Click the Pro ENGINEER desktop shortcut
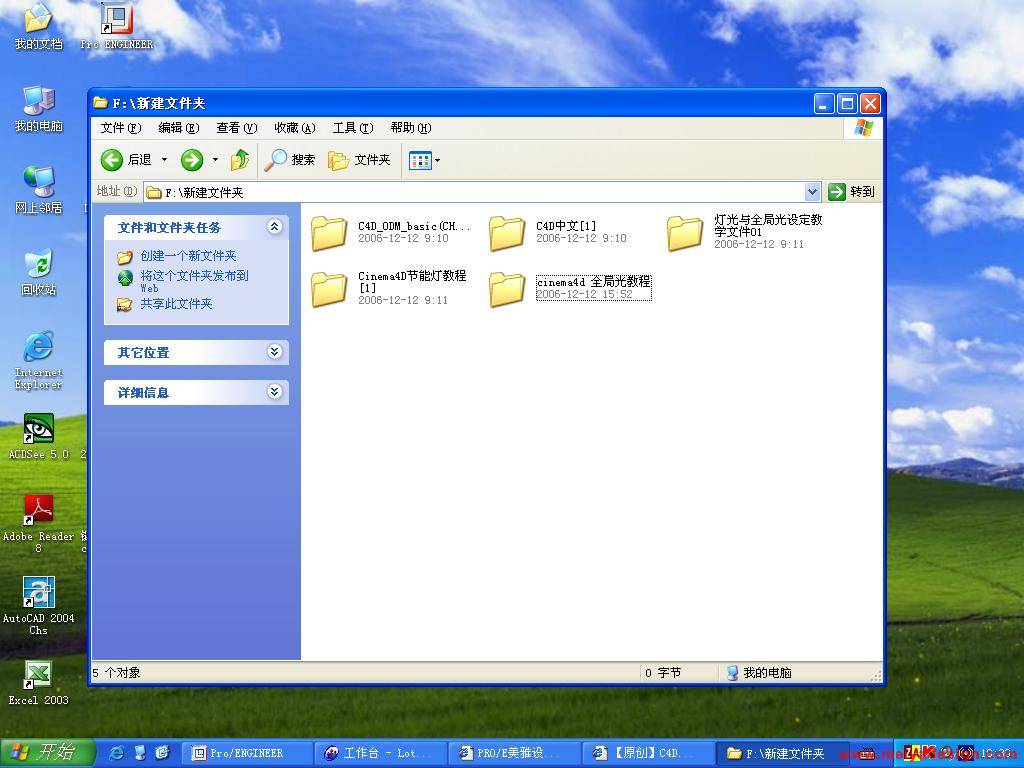The height and width of the screenshot is (768, 1024). click(116, 26)
